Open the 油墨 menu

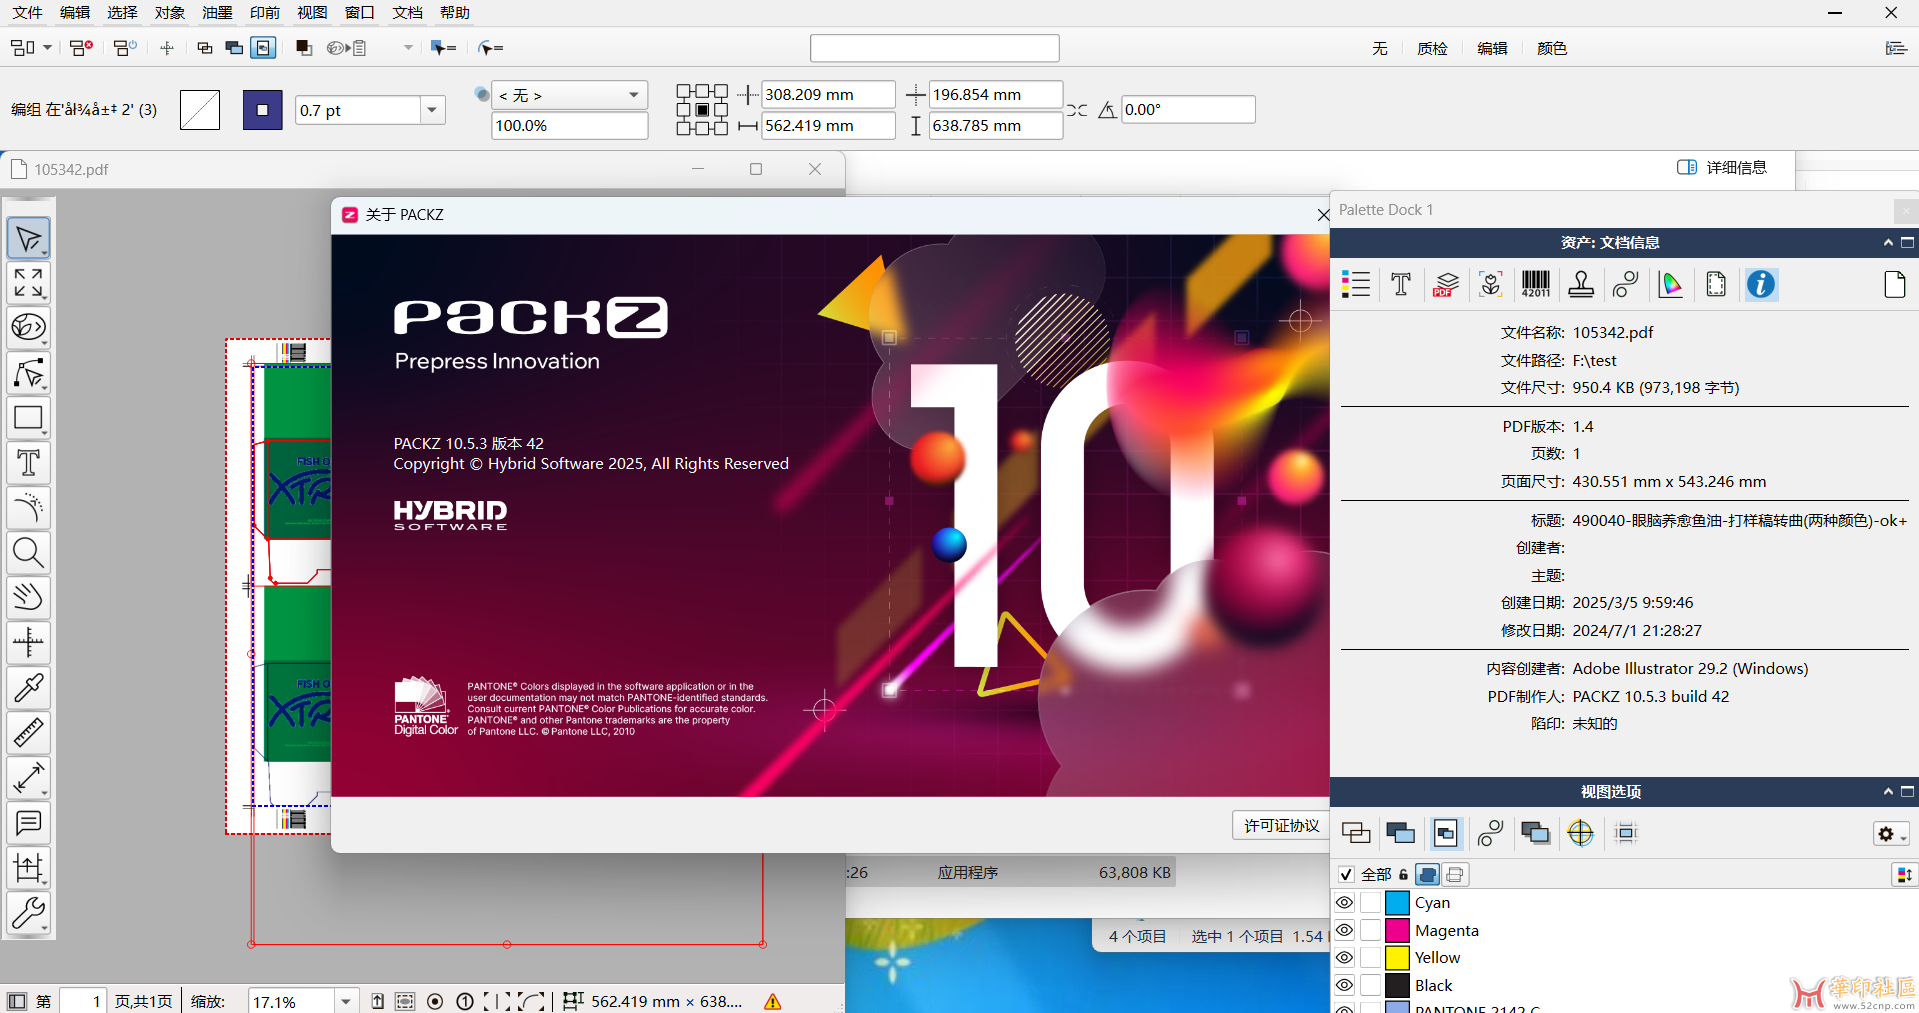coord(217,12)
